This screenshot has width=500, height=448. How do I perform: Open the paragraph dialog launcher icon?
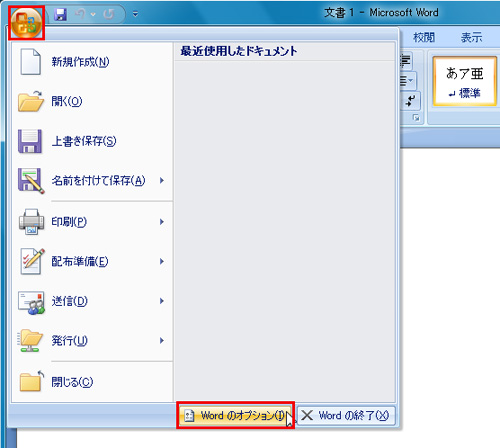point(416,118)
